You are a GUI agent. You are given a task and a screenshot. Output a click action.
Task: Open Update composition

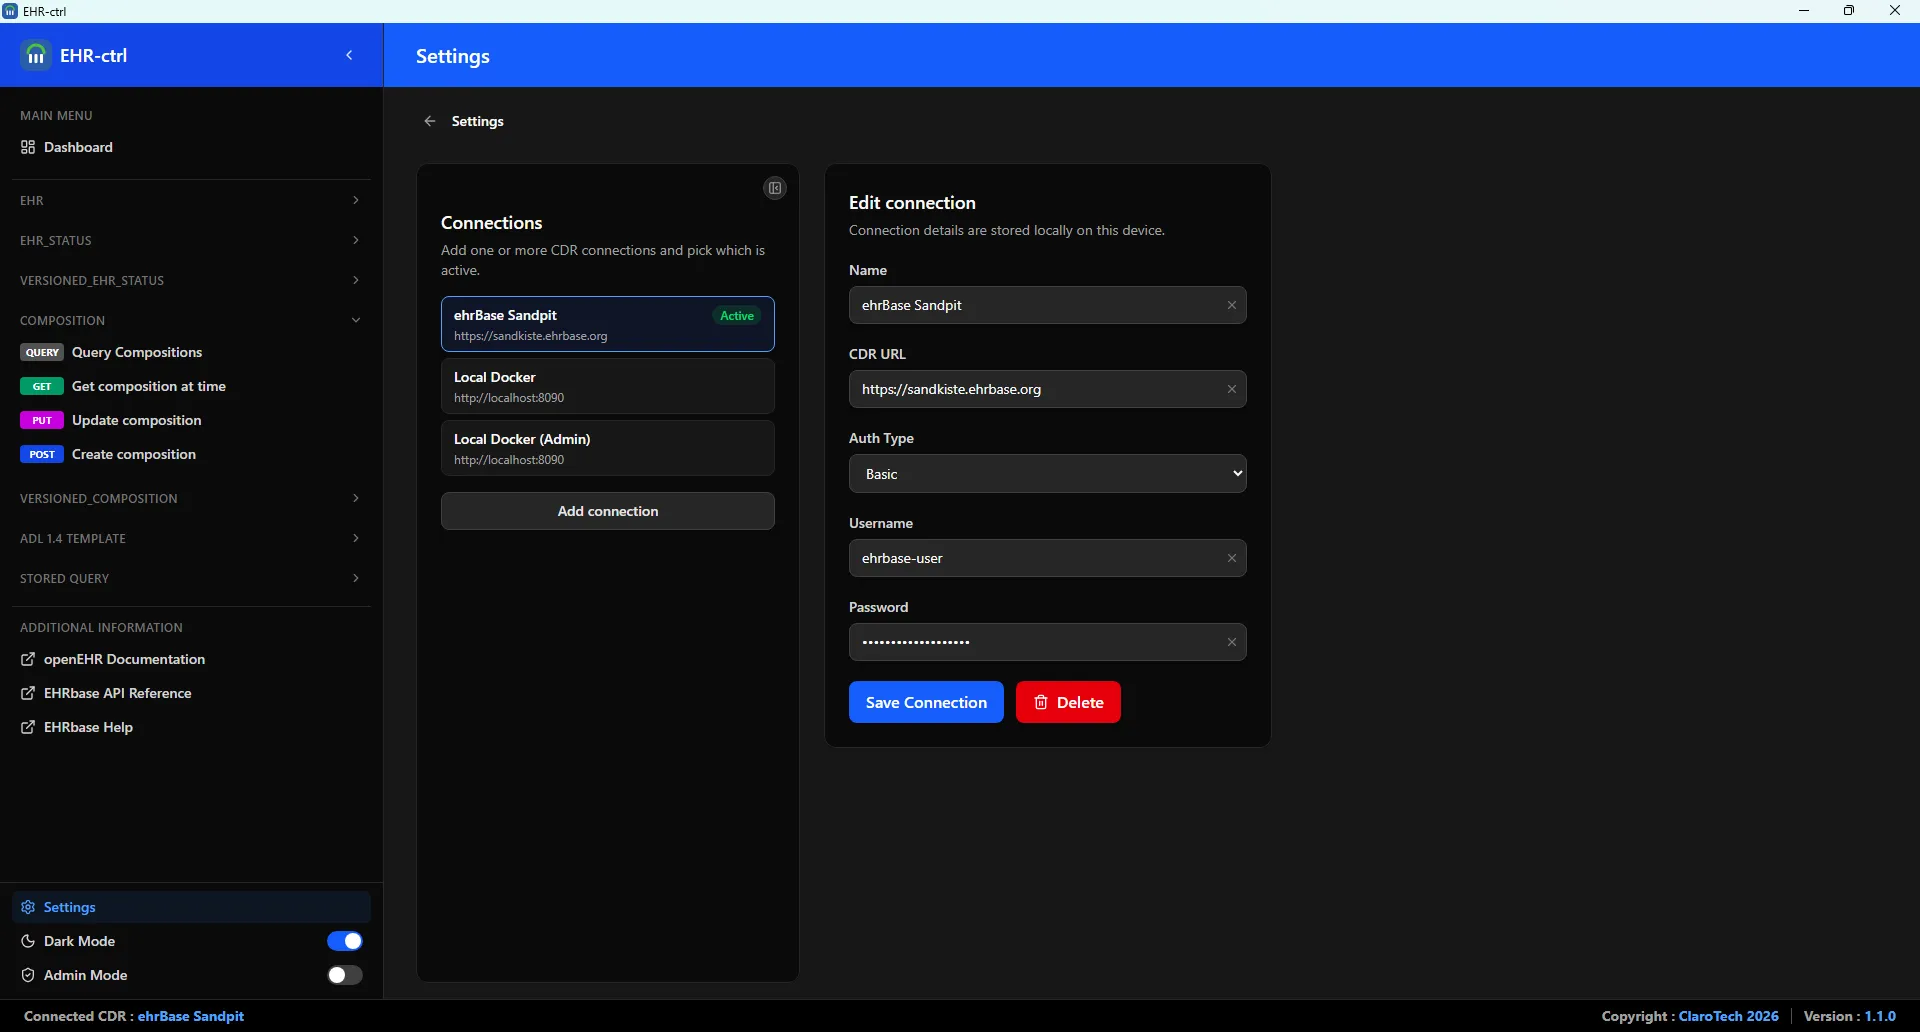click(191, 420)
